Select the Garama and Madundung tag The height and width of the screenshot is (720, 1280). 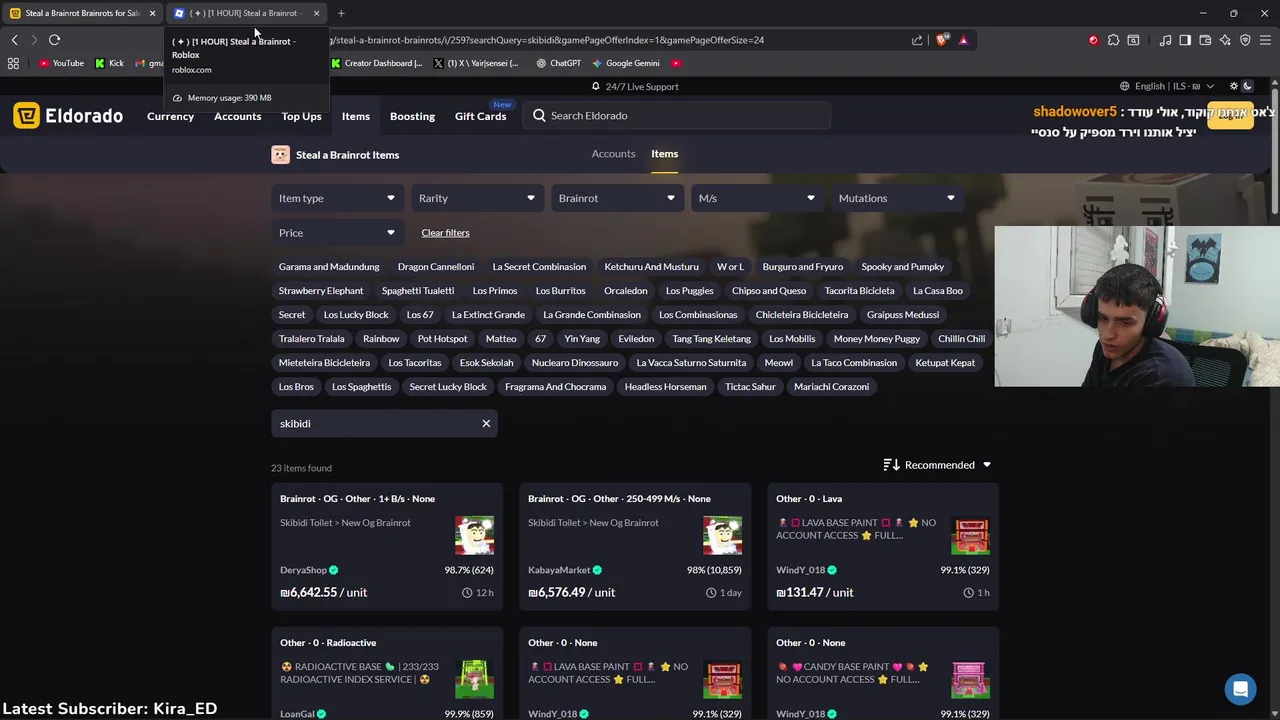click(x=329, y=267)
